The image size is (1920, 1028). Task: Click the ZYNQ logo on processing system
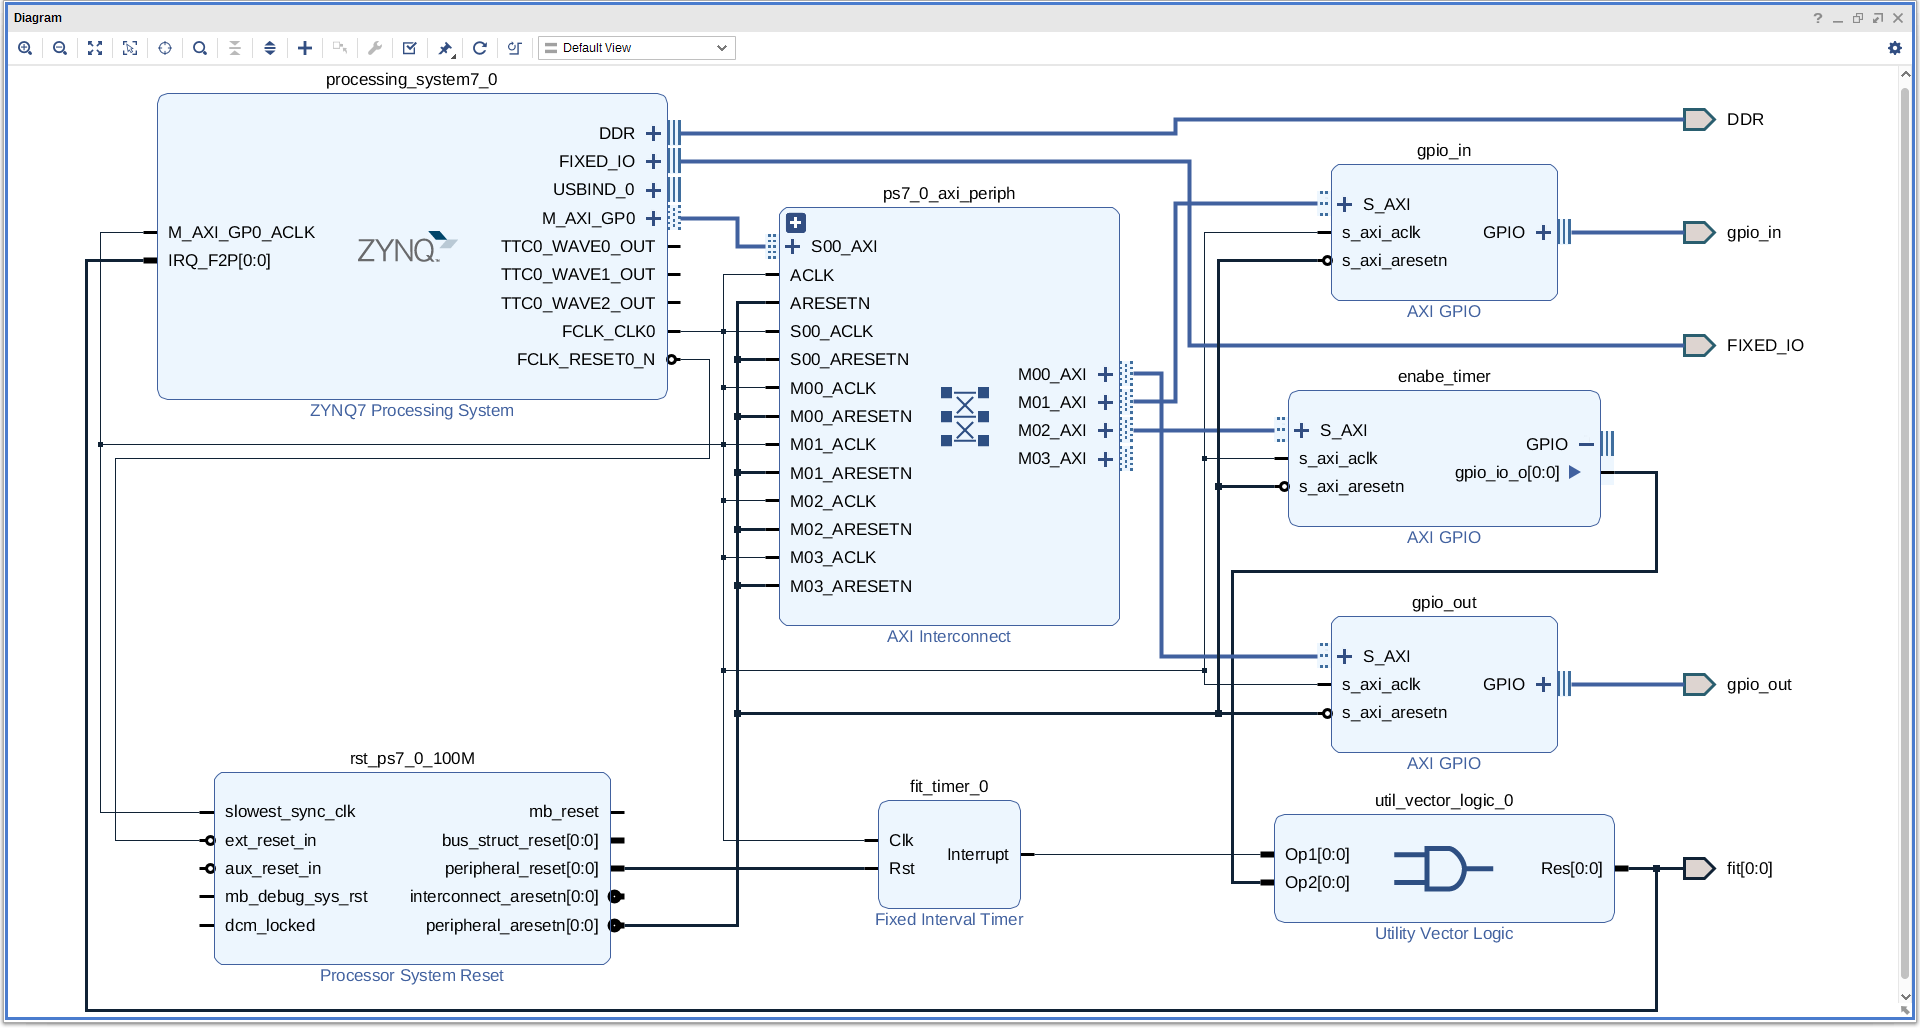[406, 246]
